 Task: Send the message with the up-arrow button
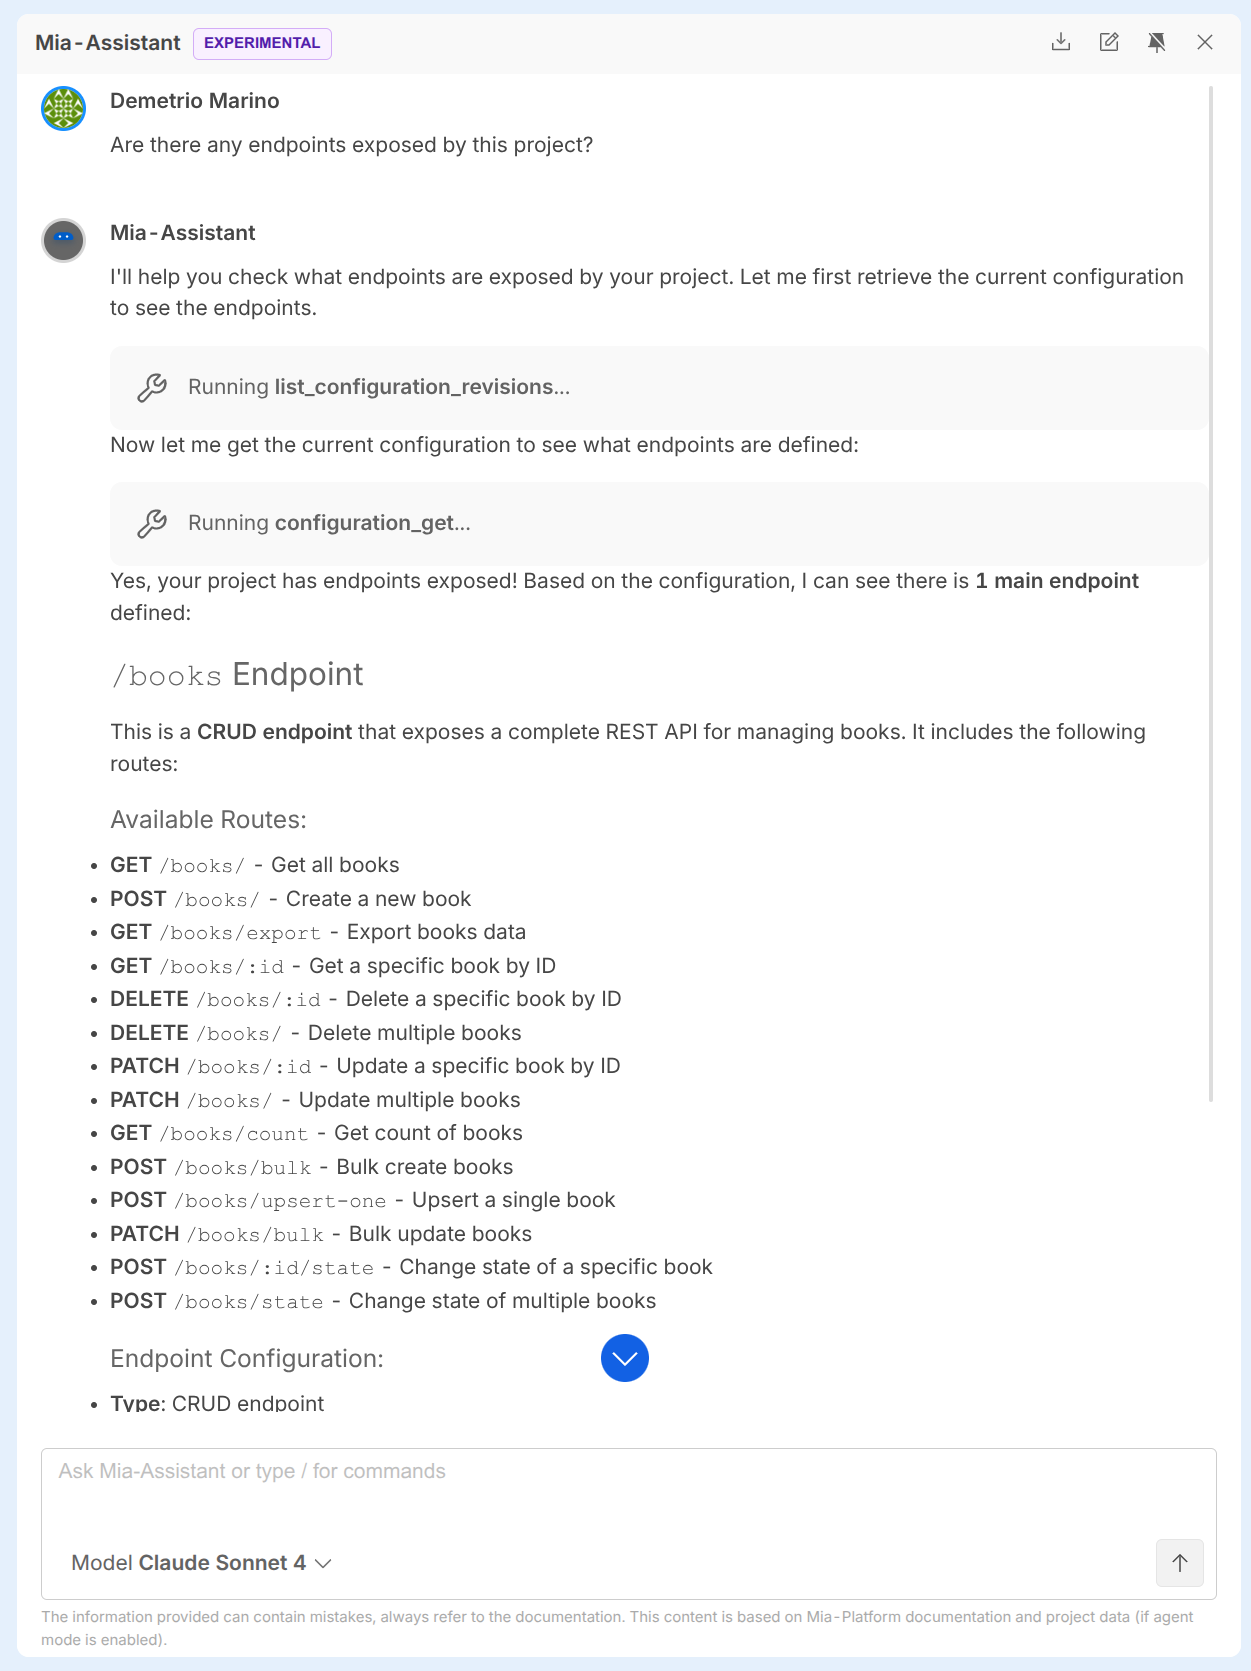click(1179, 1563)
